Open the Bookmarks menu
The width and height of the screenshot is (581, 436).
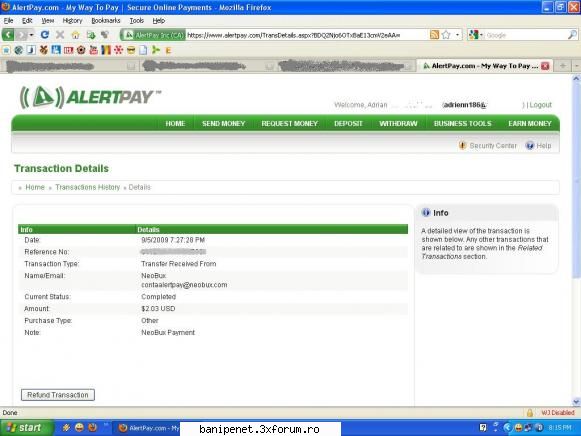click(106, 20)
